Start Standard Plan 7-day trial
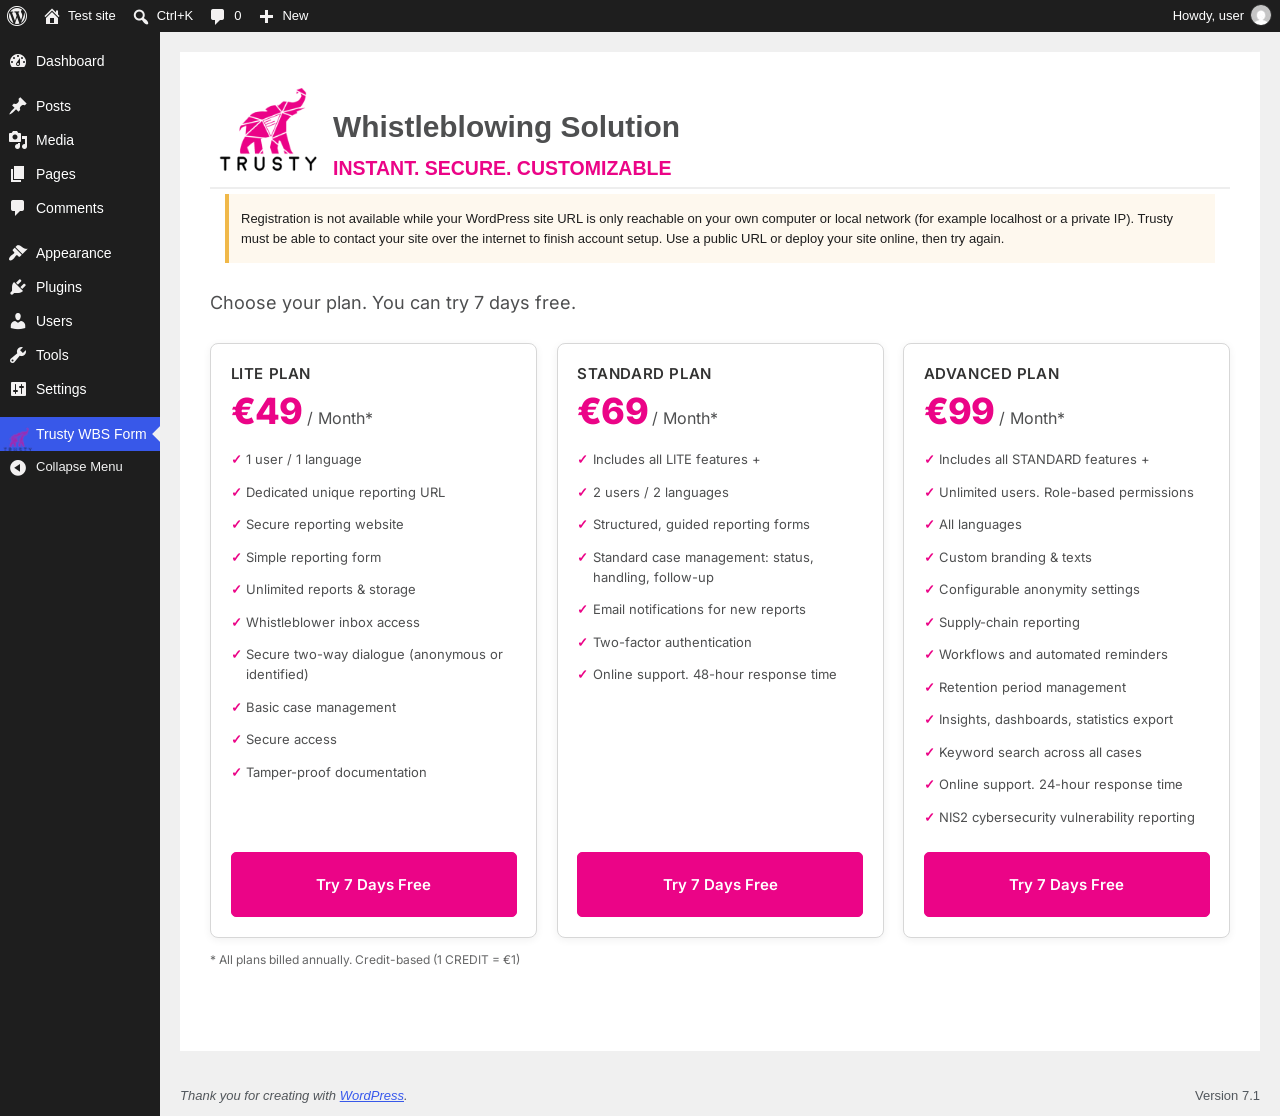1280x1116 pixels. (720, 885)
